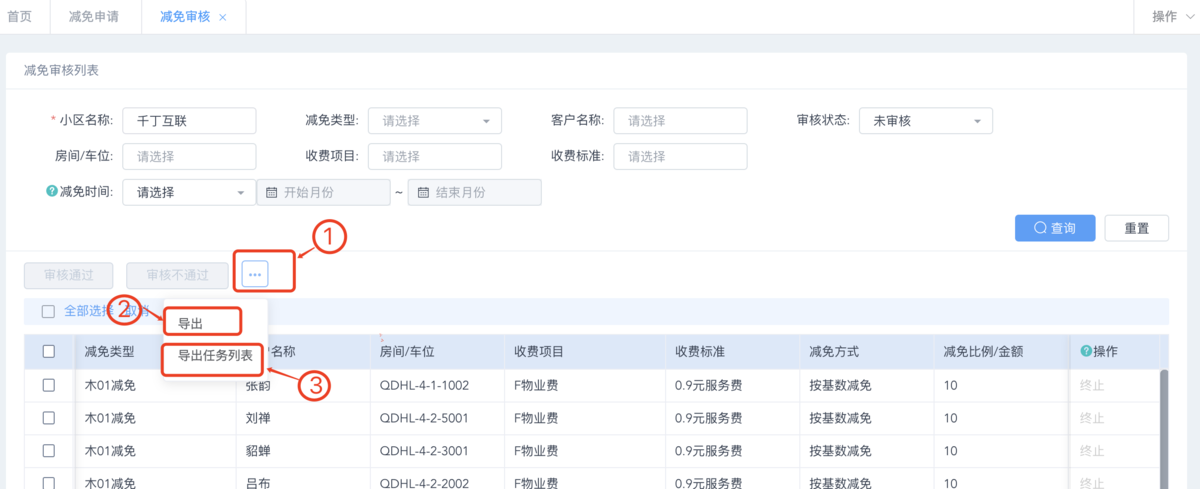Click 终止 in the 刘禅 row
Viewport: 1200px width, 489px height.
click(1092, 418)
